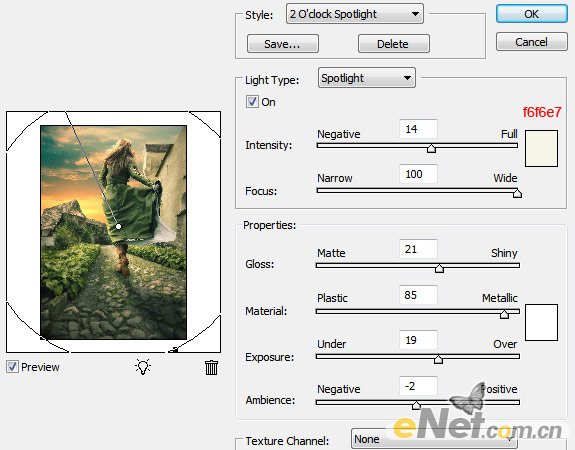Click the white material color swatch
This screenshot has height=450, width=575.
(x=541, y=322)
